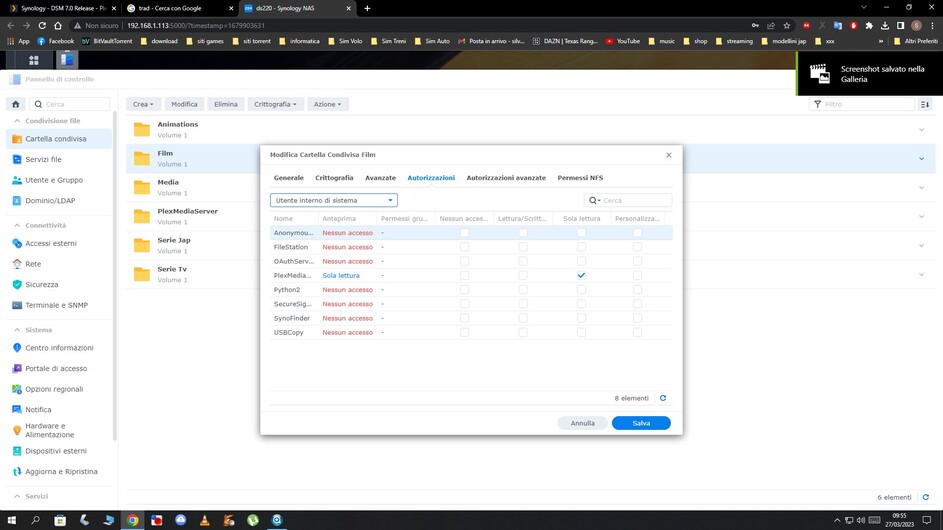Expand the Animations folder details
943x530 pixels.
921,130
